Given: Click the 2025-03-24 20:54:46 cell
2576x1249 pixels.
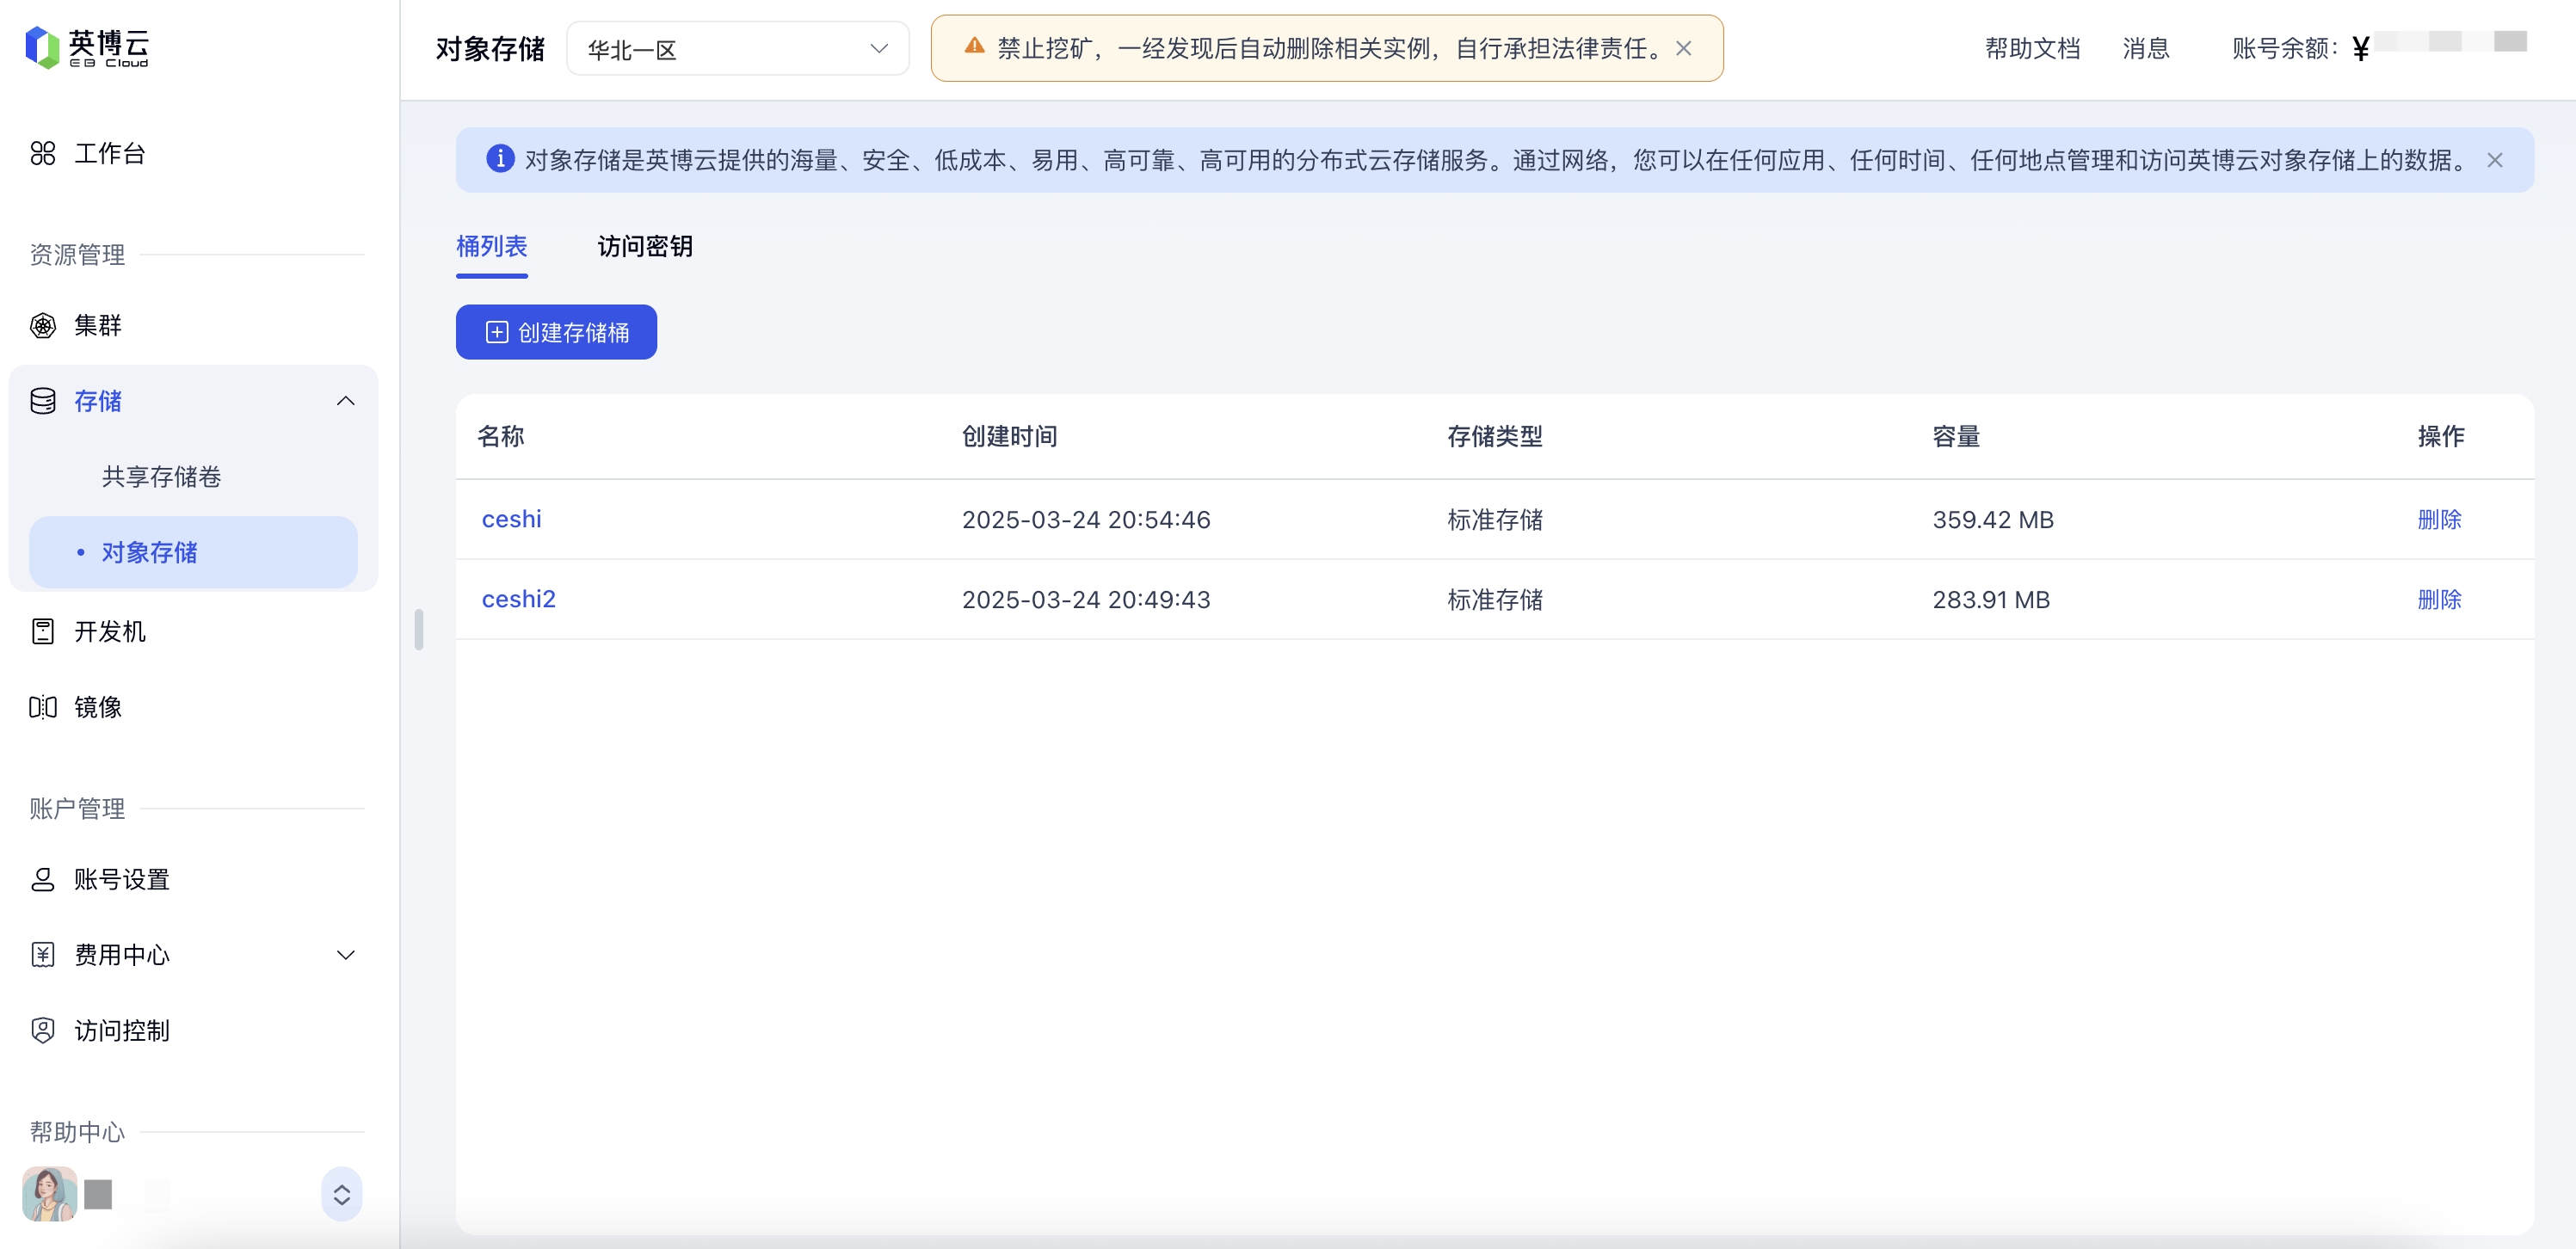Looking at the screenshot, I should pos(1086,519).
